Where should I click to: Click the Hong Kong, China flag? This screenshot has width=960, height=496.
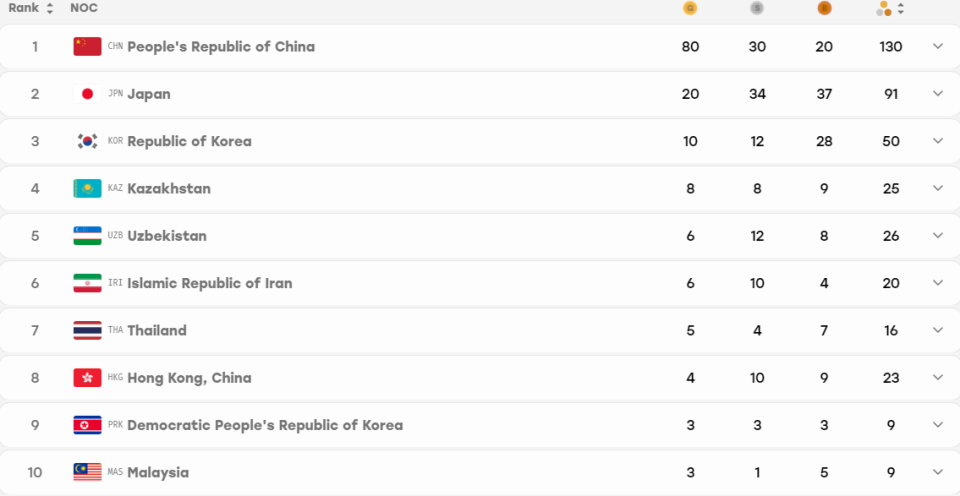87,378
